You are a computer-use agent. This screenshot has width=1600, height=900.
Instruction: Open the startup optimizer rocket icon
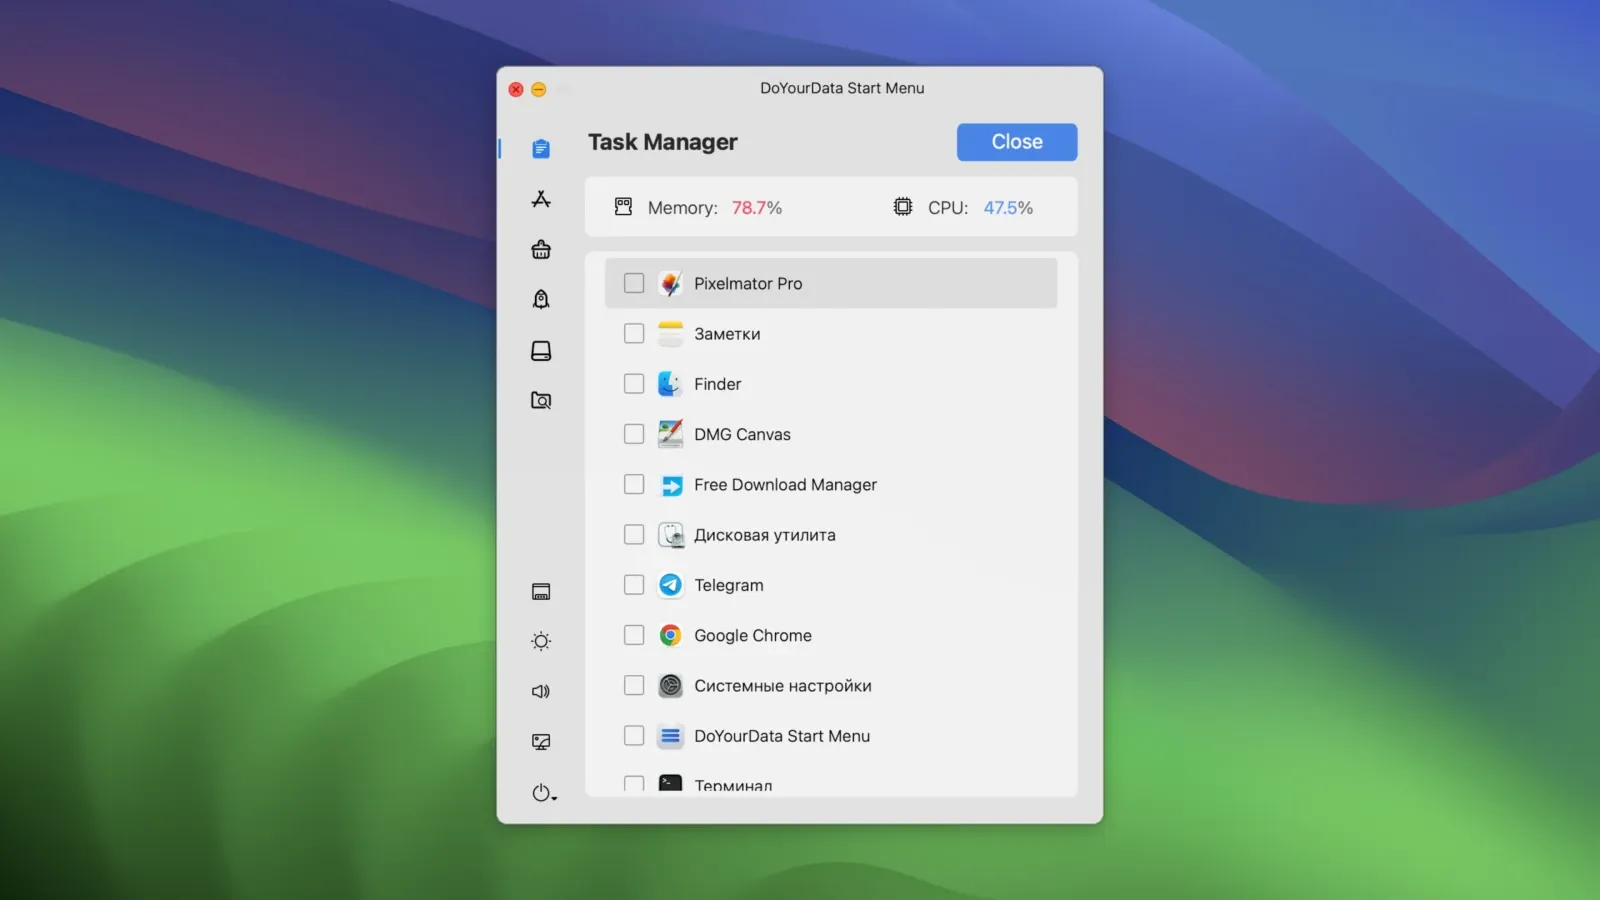(x=540, y=299)
